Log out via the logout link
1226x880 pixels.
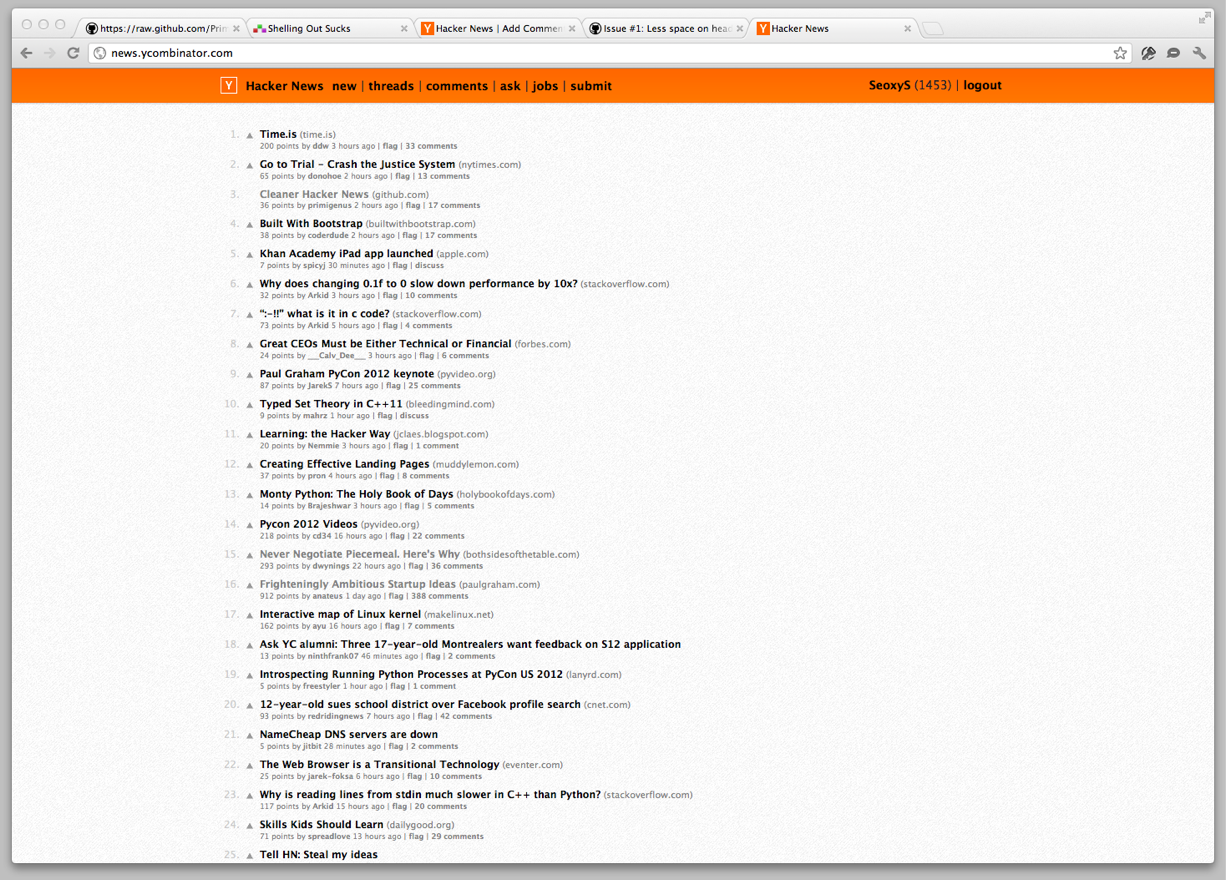tap(982, 85)
